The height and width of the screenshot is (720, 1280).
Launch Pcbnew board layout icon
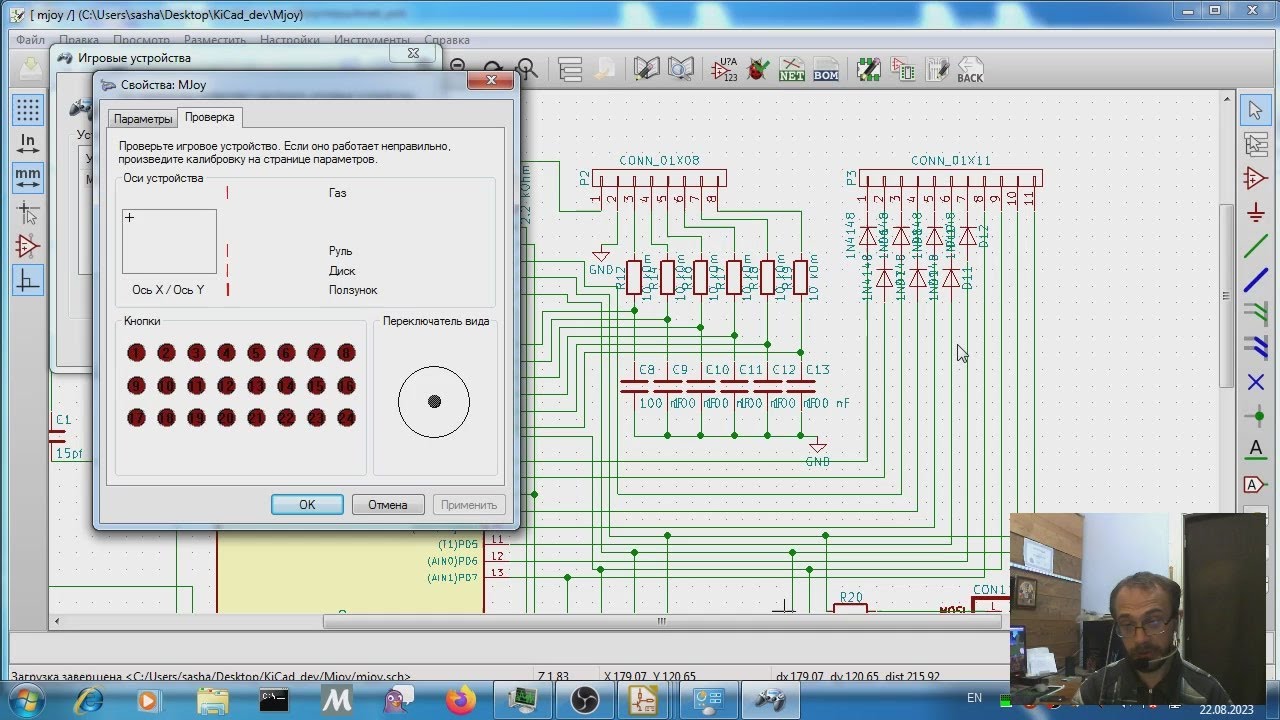tap(937, 70)
